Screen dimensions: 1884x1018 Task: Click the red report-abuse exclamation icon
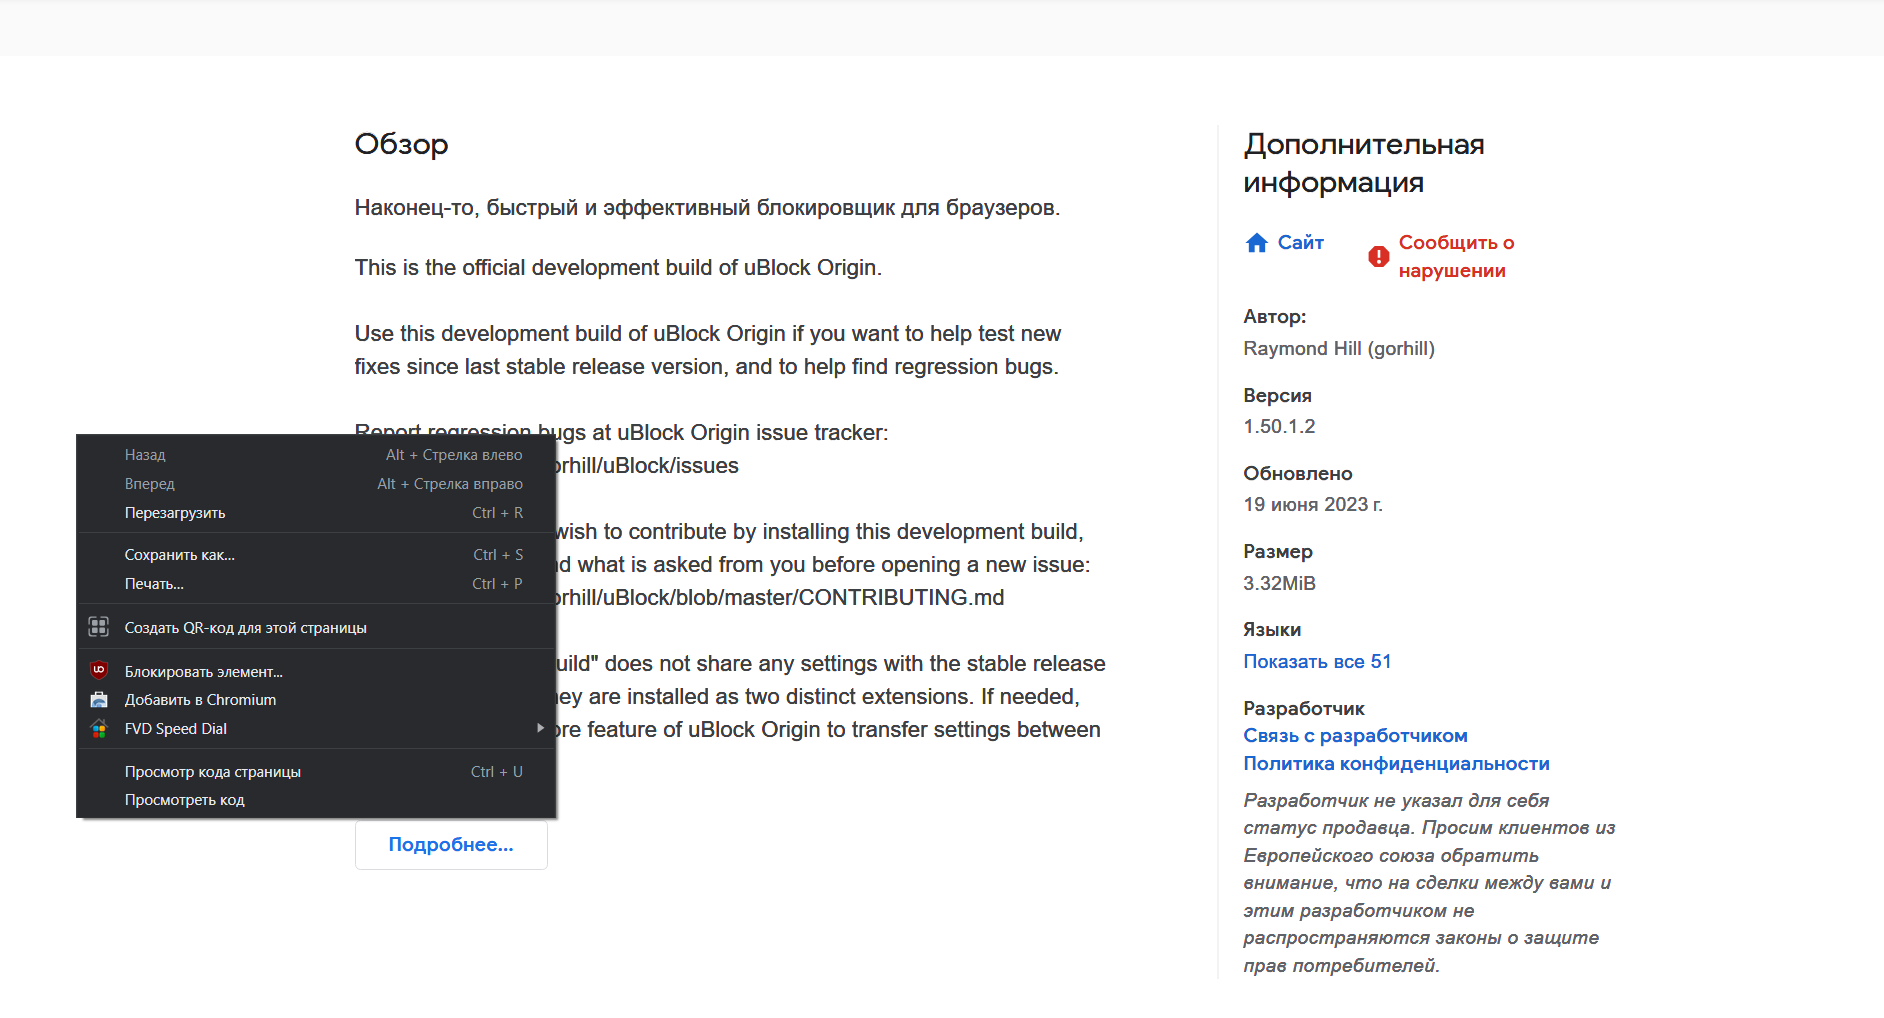pos(1379,256)
